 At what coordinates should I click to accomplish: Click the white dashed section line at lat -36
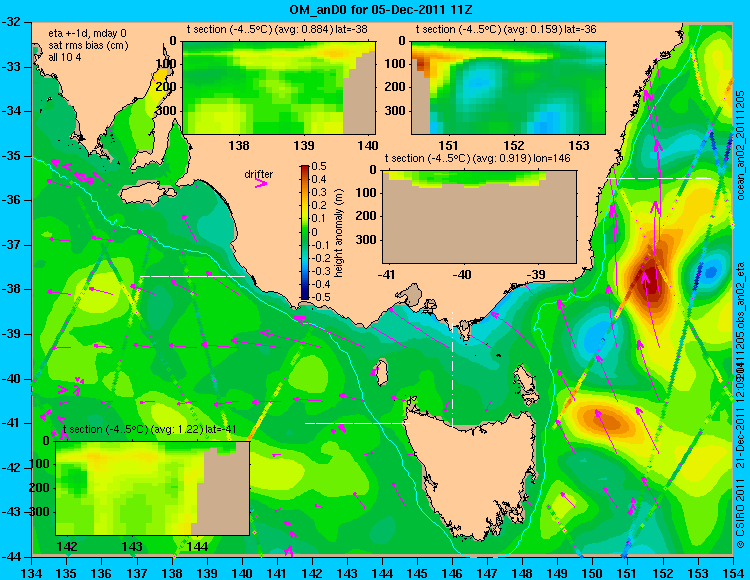[x=660, y=178]
